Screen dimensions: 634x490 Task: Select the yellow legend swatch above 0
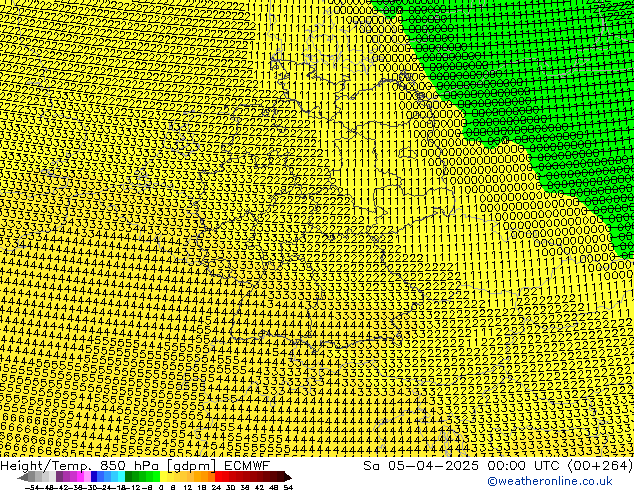coord(164,476)
